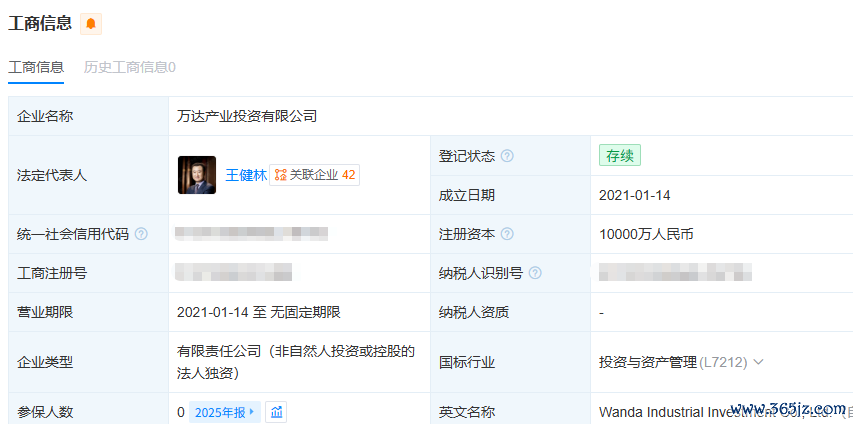Screen dimensions: 853x424
Task: Click the 关联企业 42 button
Action: tap(314, 175)
